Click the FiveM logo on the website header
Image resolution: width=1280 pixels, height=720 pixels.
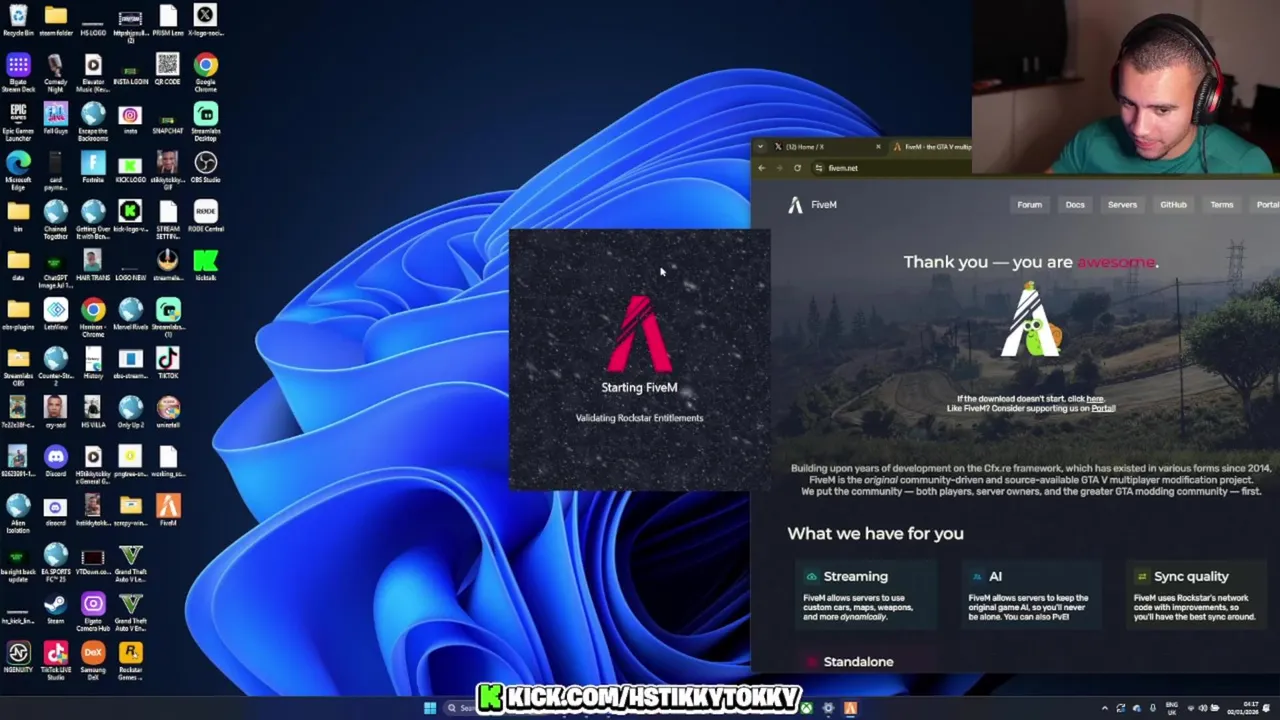click(x=812, y=205)
